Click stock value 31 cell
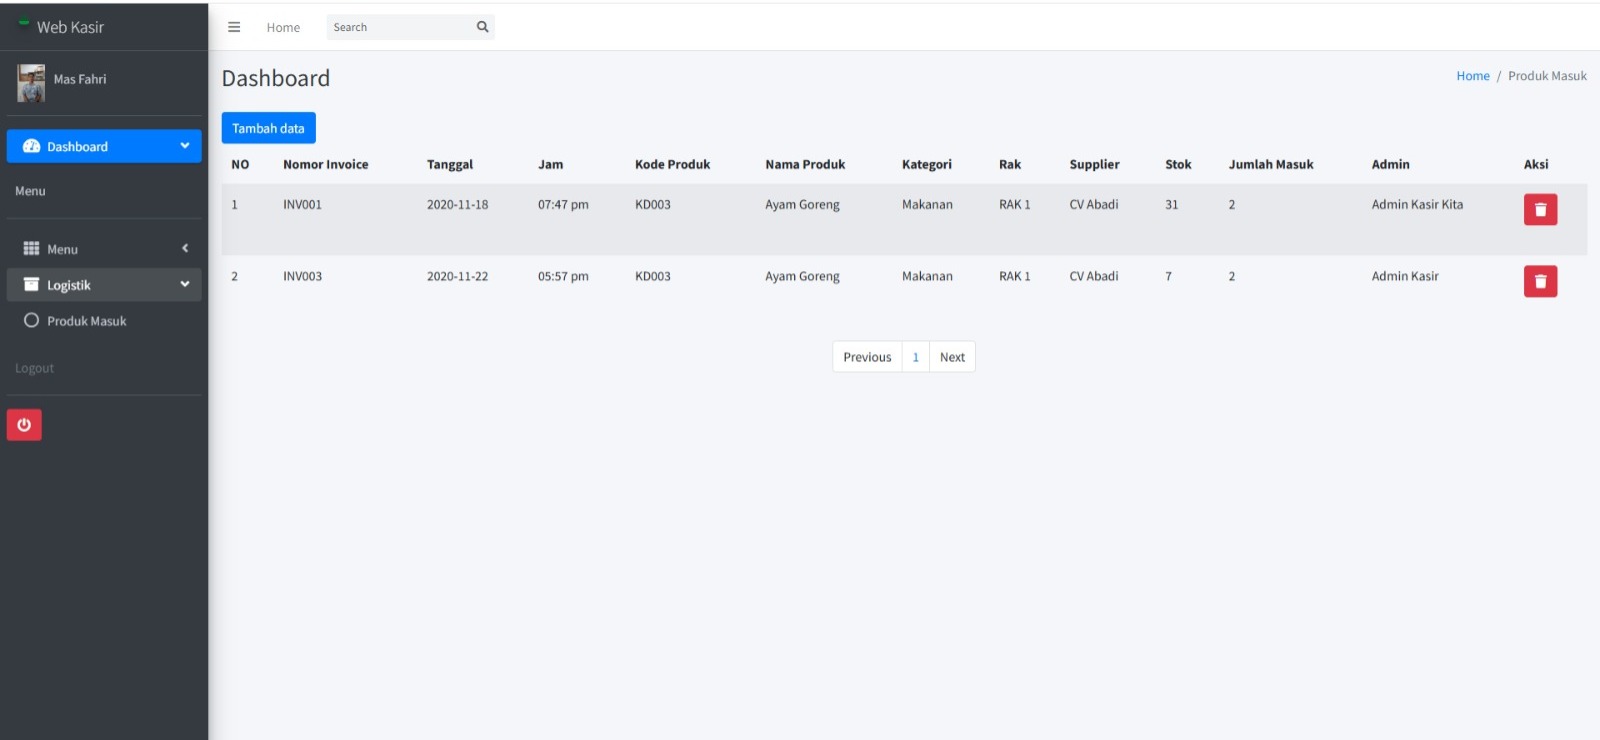The width and height of the screenshot is (1600, 740). tap(1171, 204)
